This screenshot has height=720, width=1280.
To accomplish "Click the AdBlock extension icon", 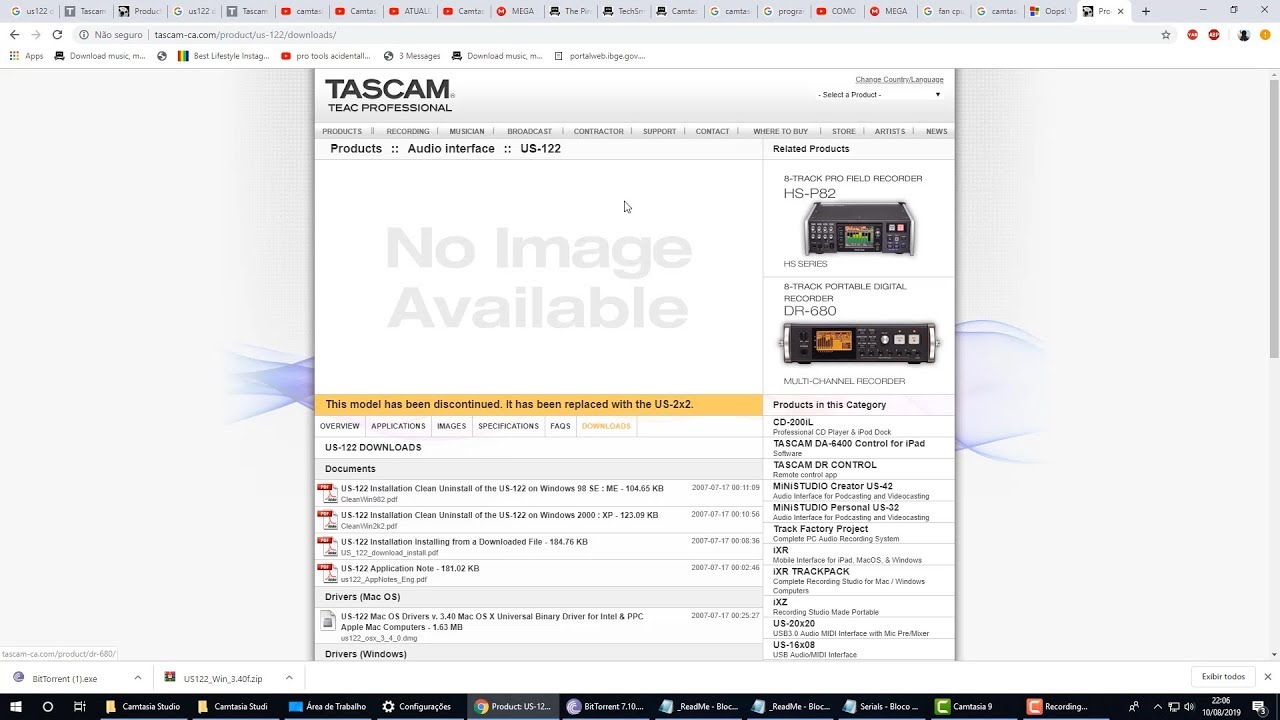I will coord(1214,34).
